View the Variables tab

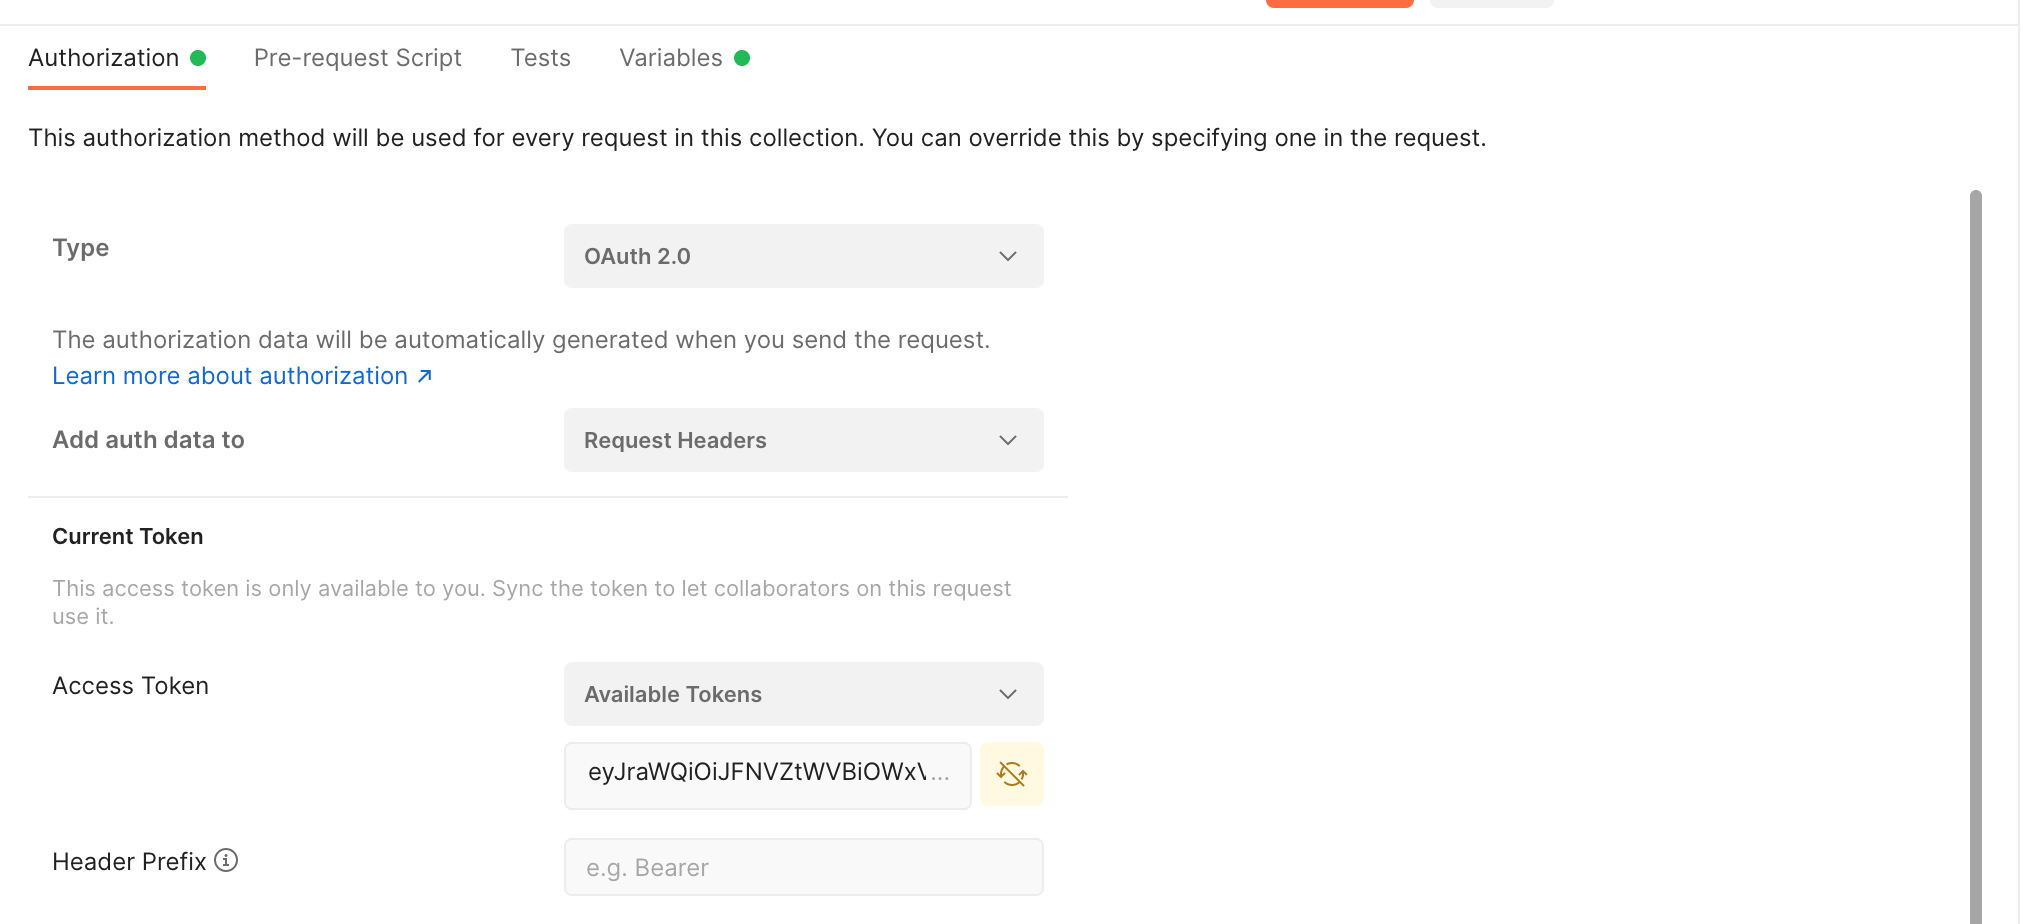click(670, 58)
